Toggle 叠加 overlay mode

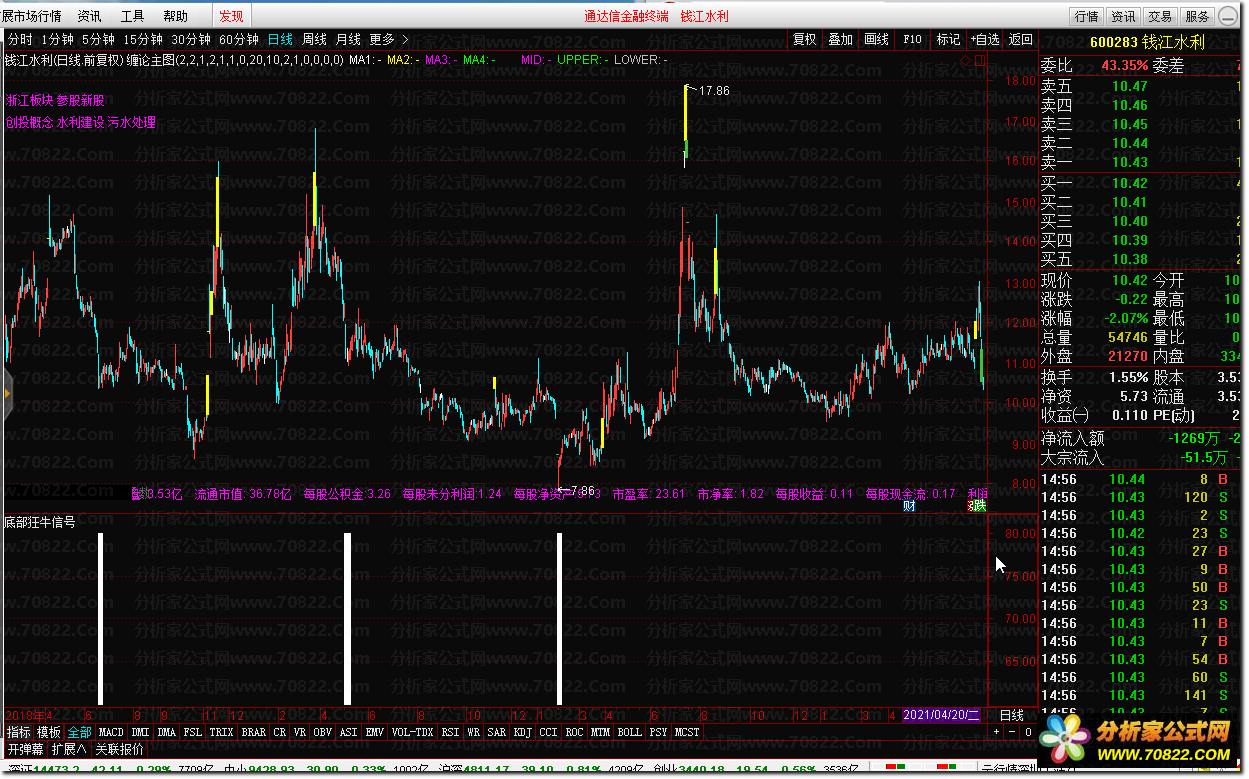[840, 39]
